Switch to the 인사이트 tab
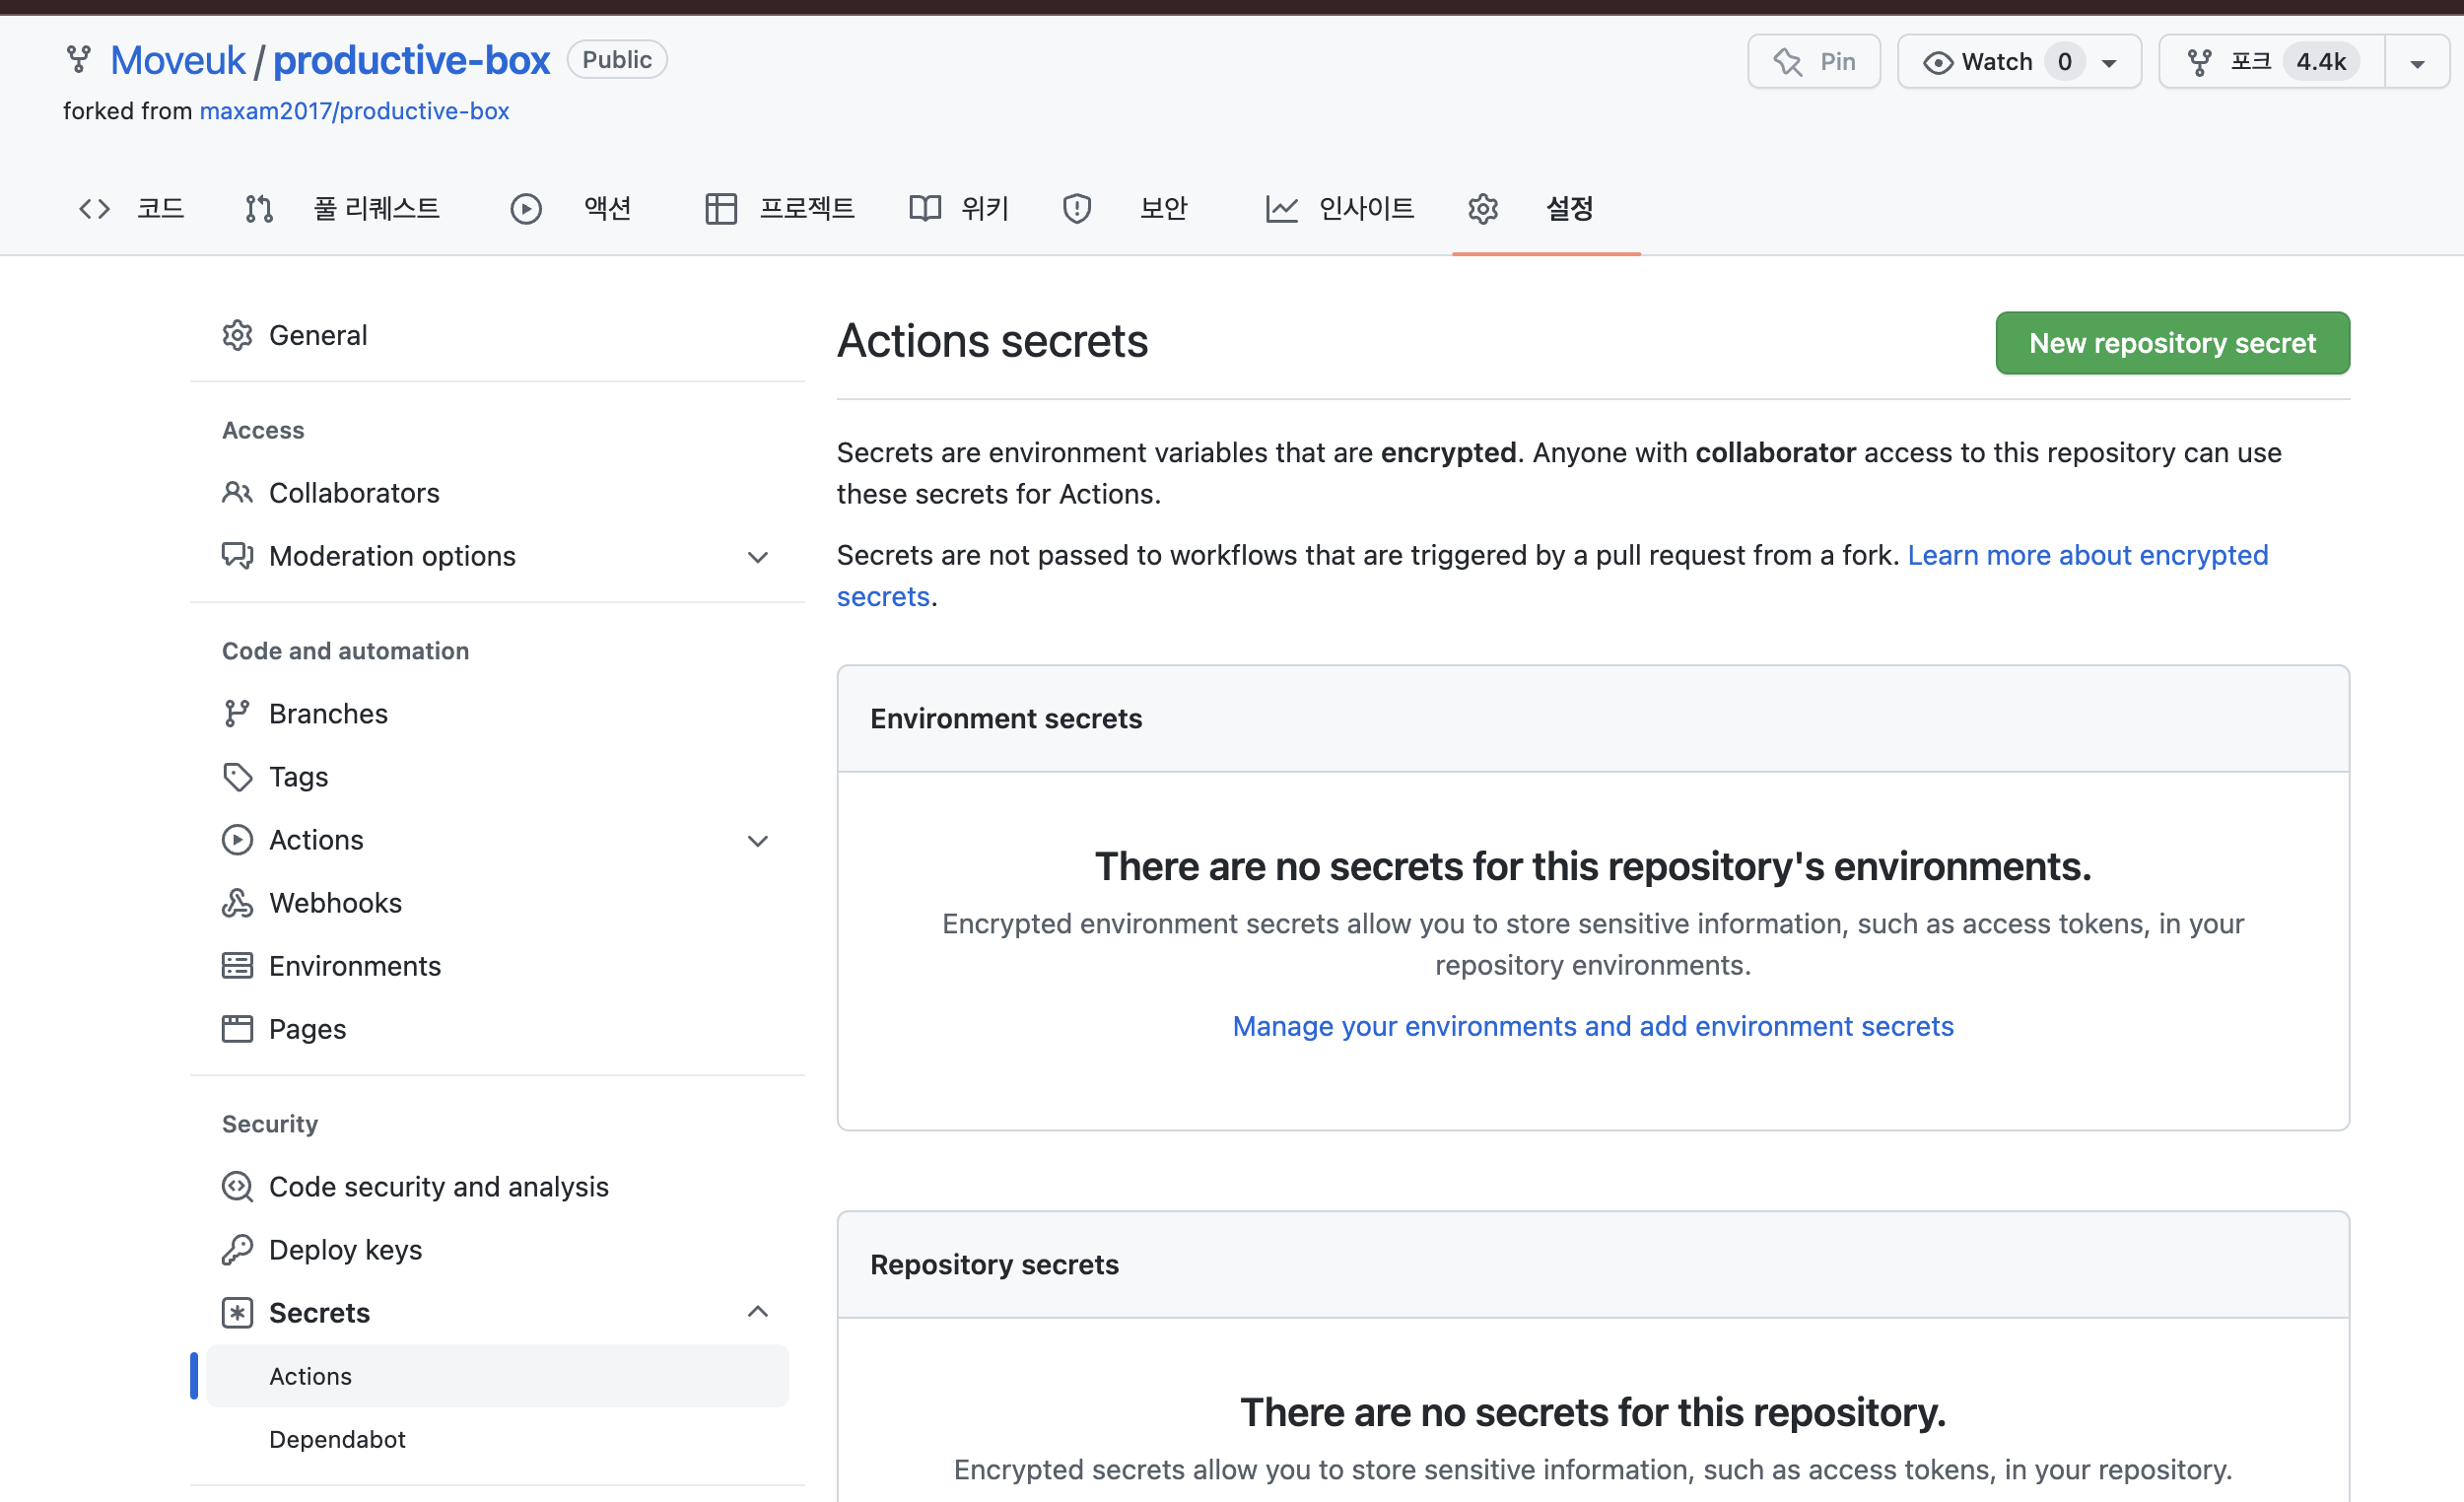Screen dimensions: 2464x1502 [1340, 208]
